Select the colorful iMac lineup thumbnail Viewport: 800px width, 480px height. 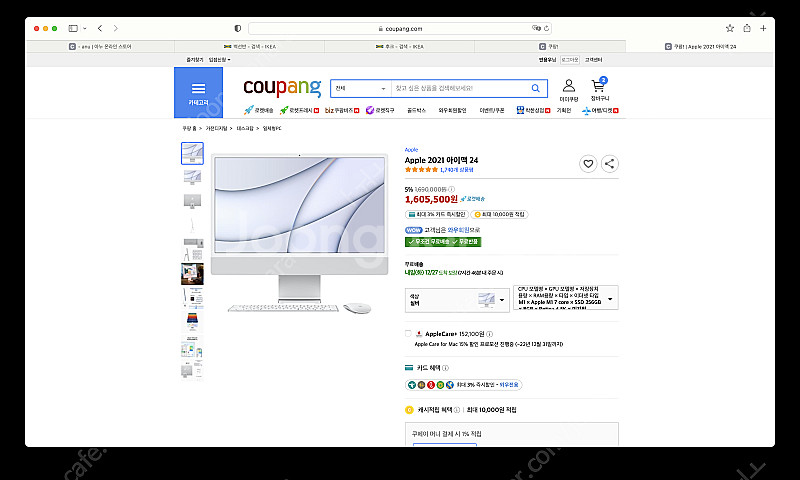pos(192,322)
